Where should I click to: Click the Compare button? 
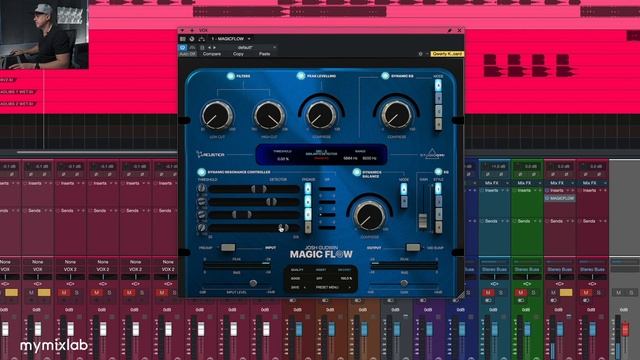212,54
